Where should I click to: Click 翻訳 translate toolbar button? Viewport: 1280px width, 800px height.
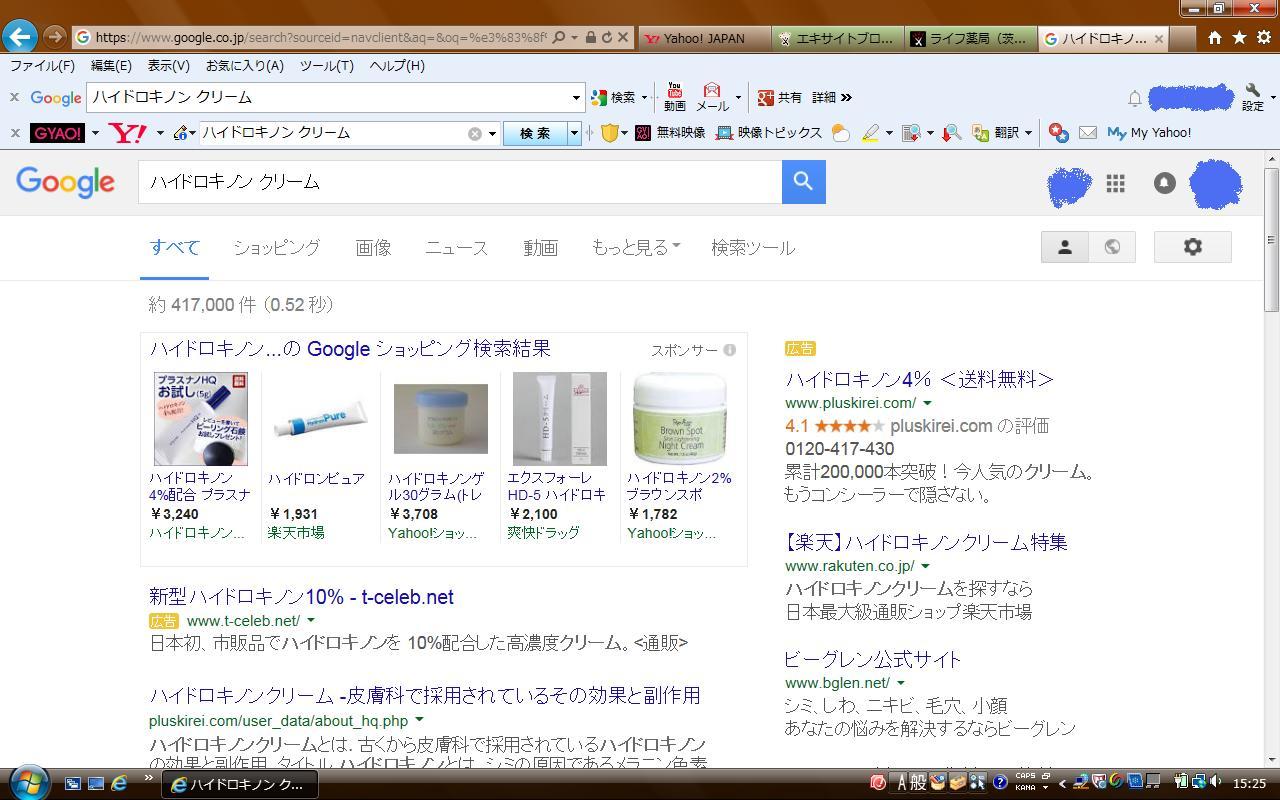click(996, 132)
